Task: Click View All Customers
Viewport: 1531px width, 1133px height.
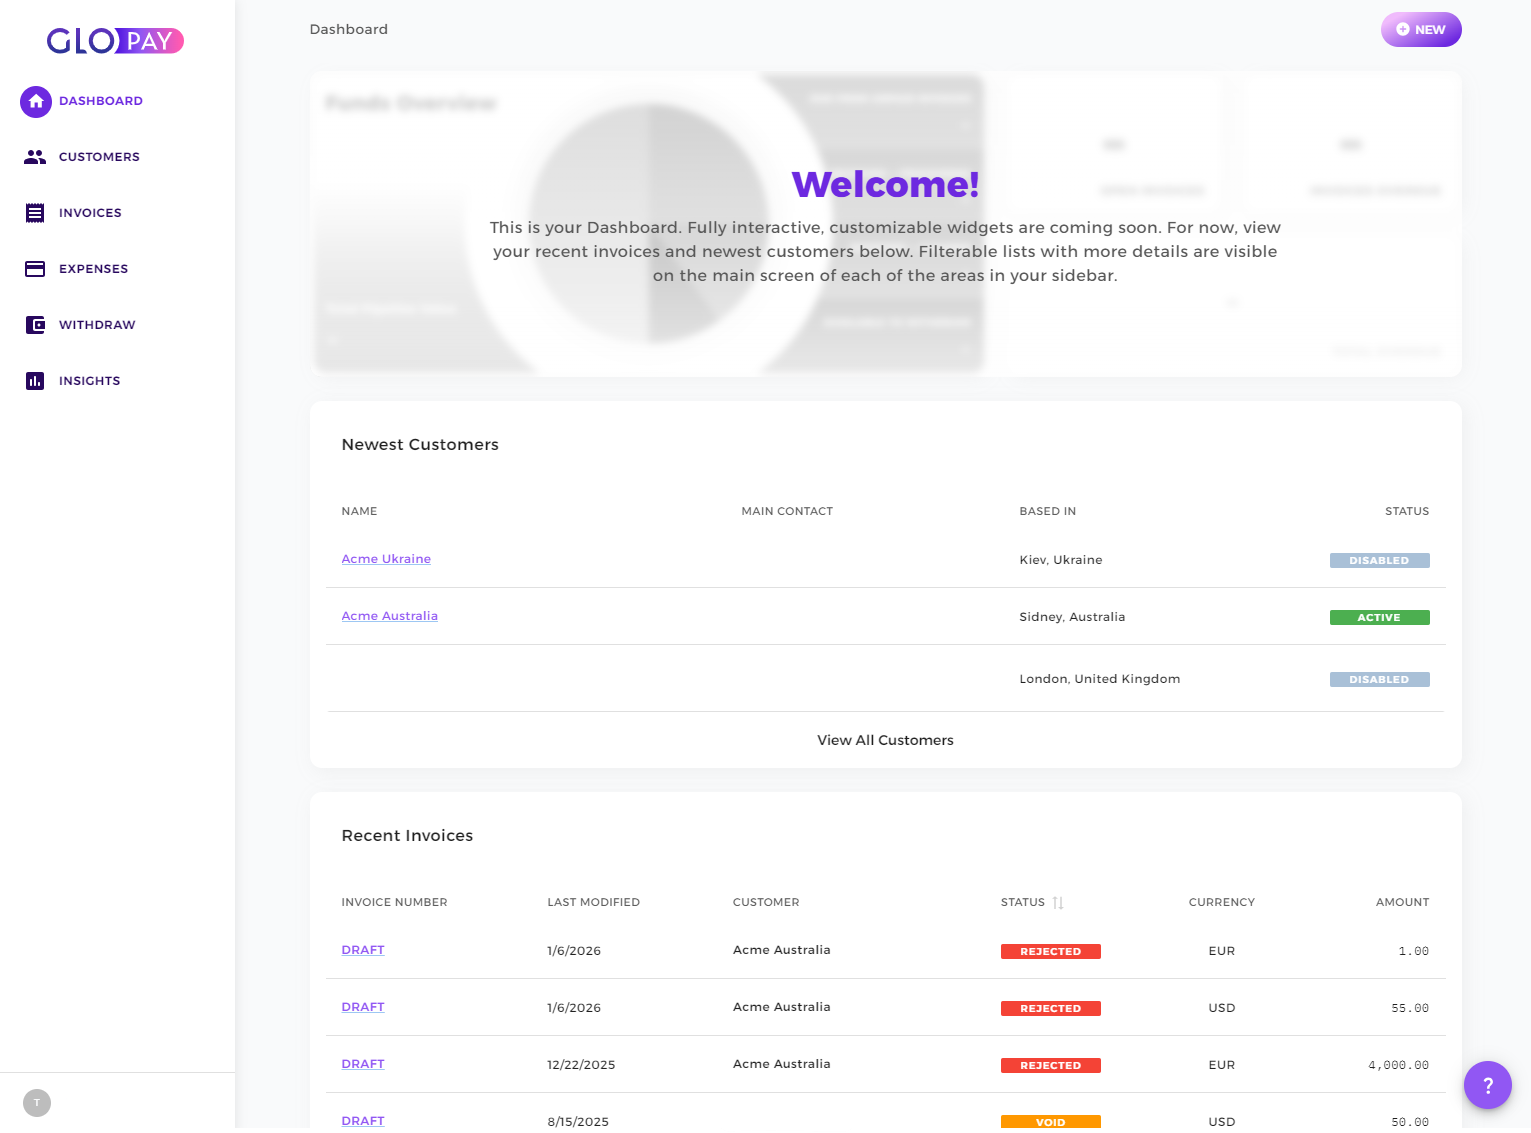Action: pyautogui.click(x=885, y=740)
